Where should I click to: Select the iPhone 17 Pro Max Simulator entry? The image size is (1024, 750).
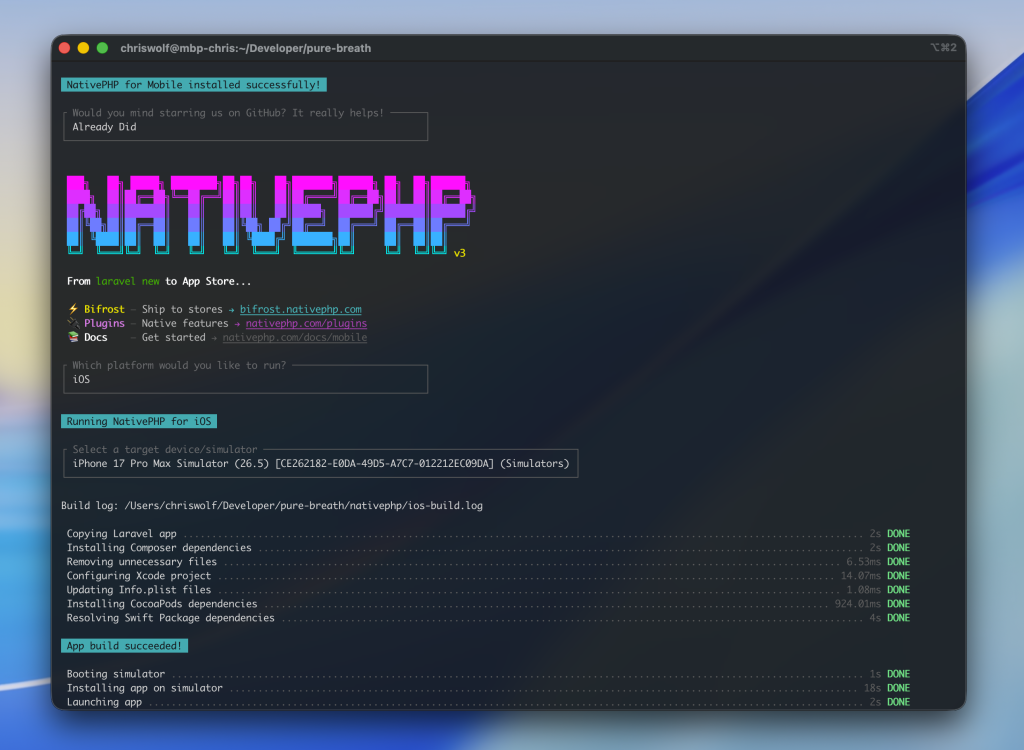[x=321, y=463]
